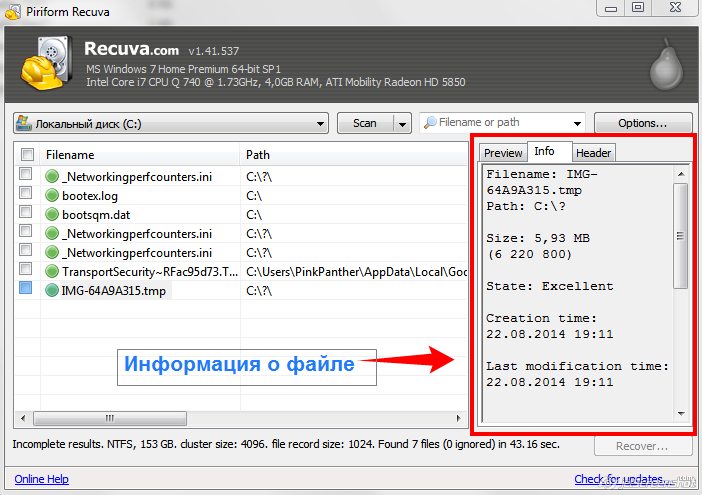The width and height of the screenshot is (702, 495).
Task: Click the file list scroll-right arrow
Action: click(458, 418)
